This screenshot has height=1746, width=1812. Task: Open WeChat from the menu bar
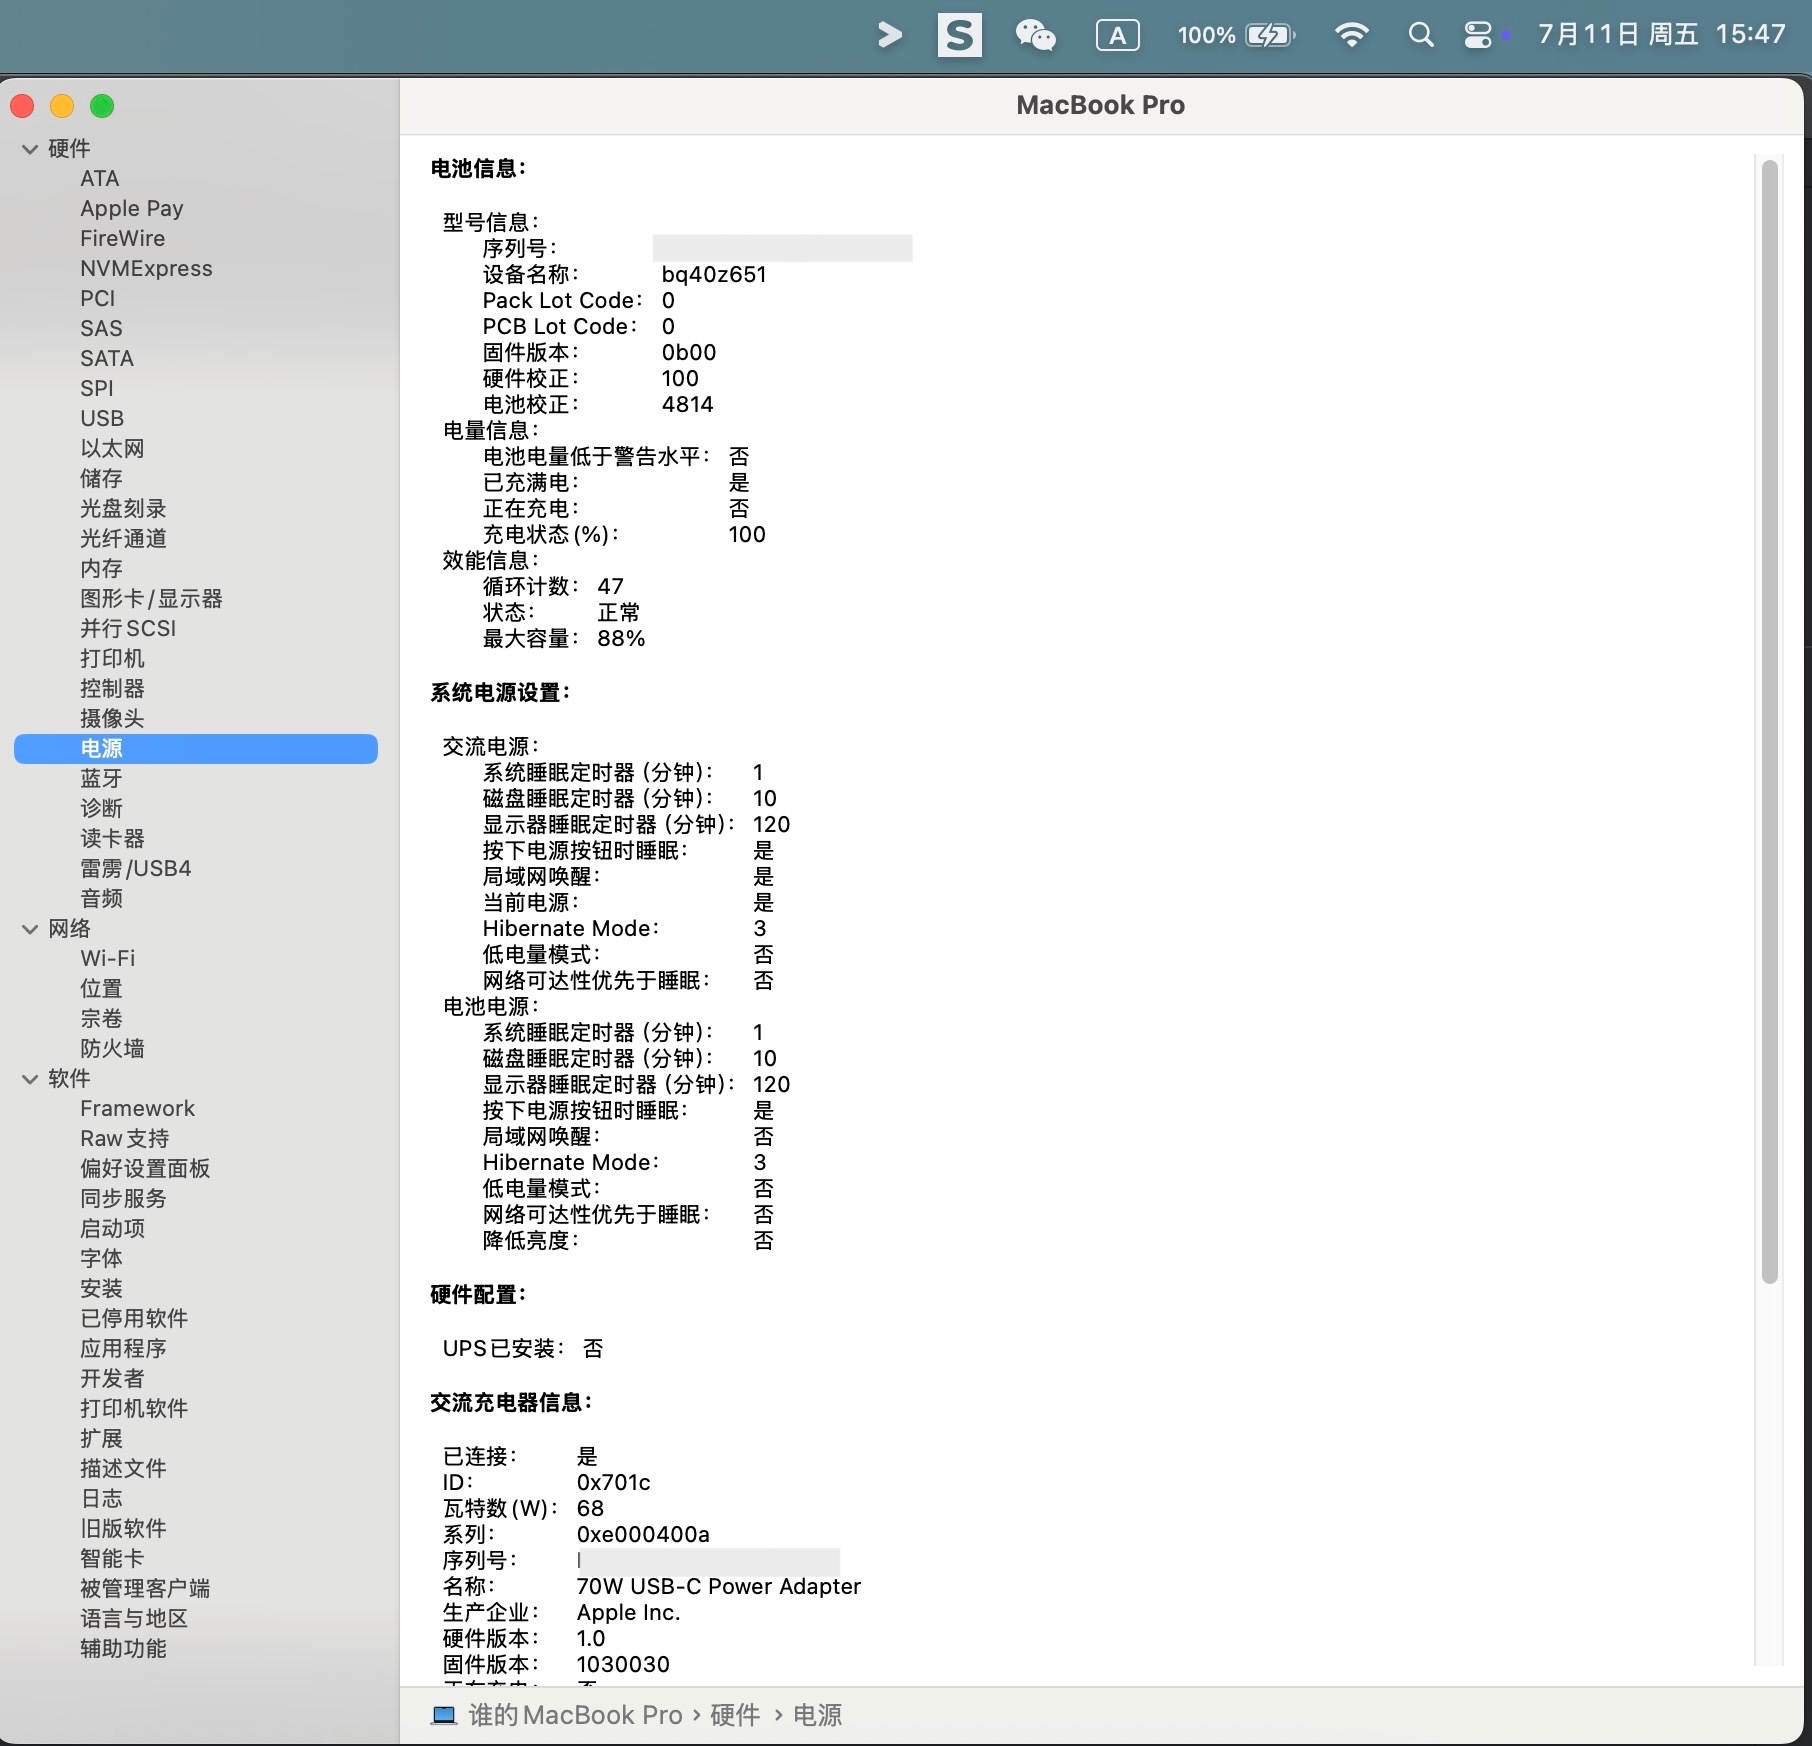[1035, 36]
